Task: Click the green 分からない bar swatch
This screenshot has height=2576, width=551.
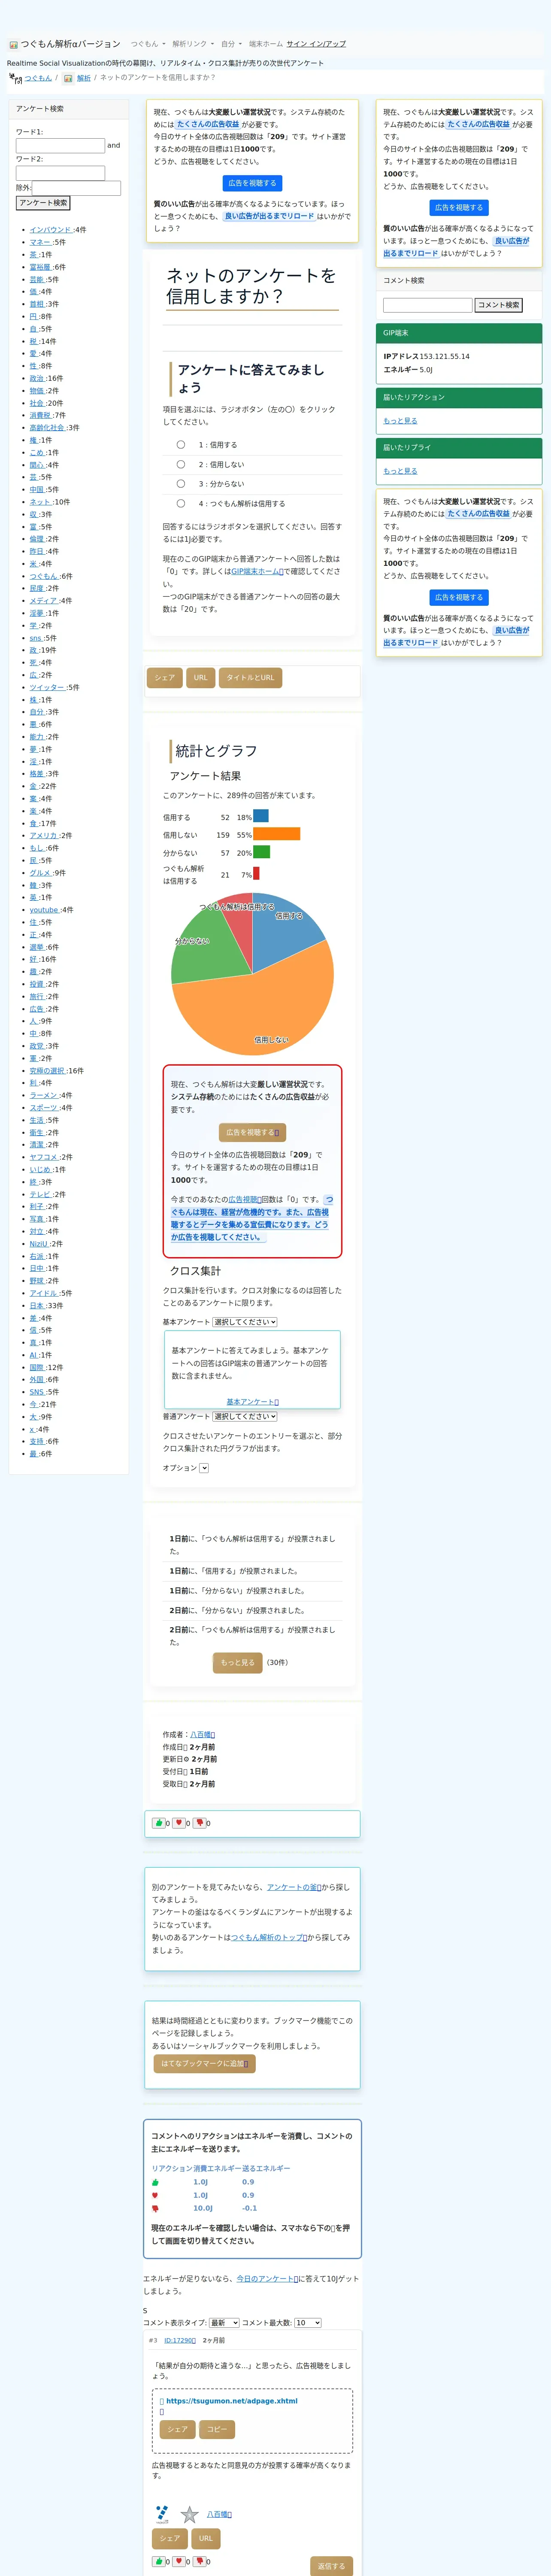Action: 262,852
